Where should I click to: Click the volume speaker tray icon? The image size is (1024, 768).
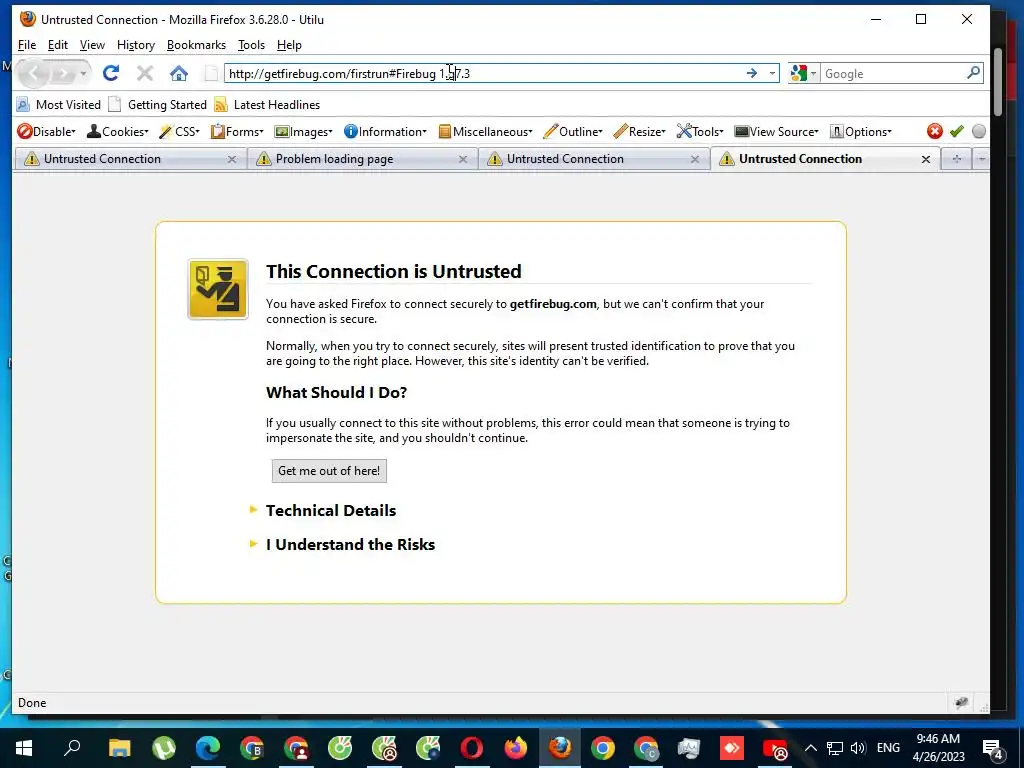858,748
